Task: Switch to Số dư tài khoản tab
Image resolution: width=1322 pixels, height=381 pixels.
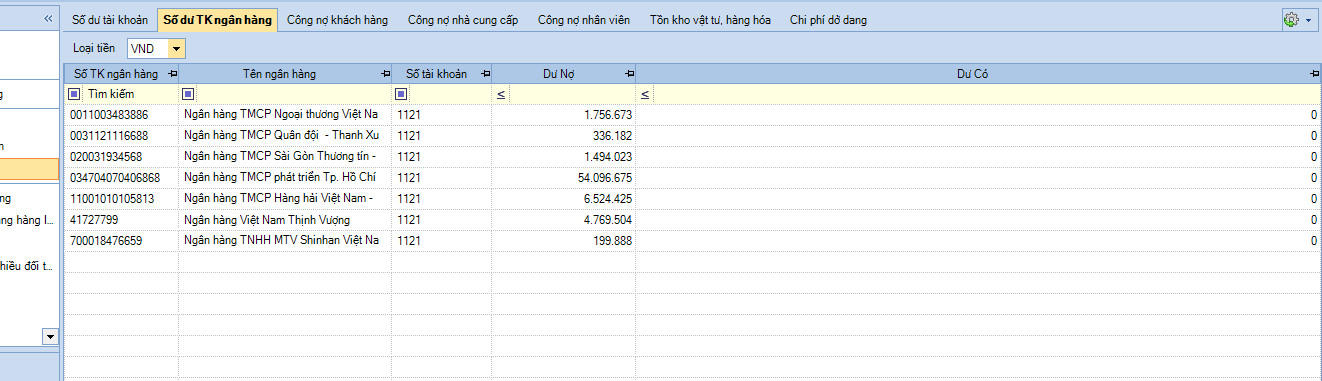Action: coord(110,20)
